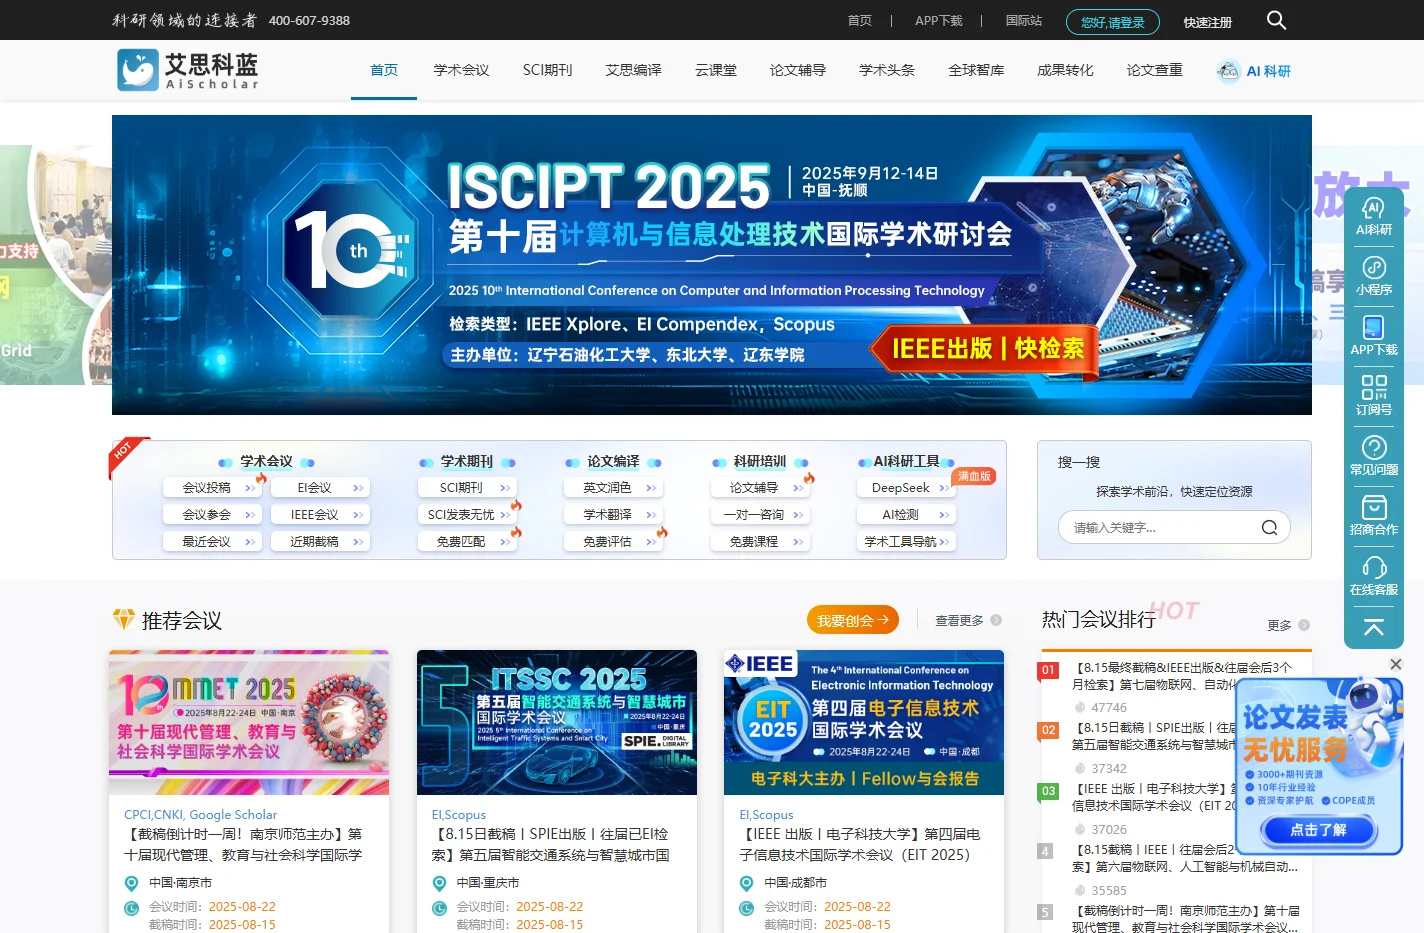Viewport: 1424px width, 933px height.
Task: Click the SCI期刊 quick link under 学术期刊
Action: [467, 488]
